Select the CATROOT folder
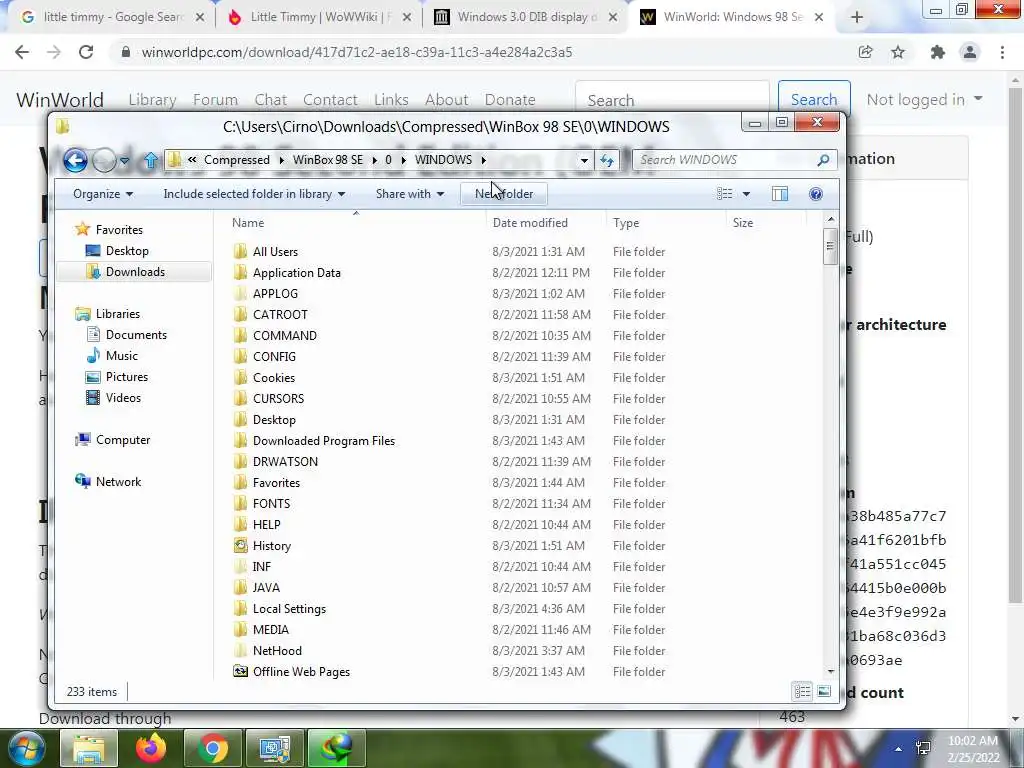1024x768 pixels. click(280, 315)
